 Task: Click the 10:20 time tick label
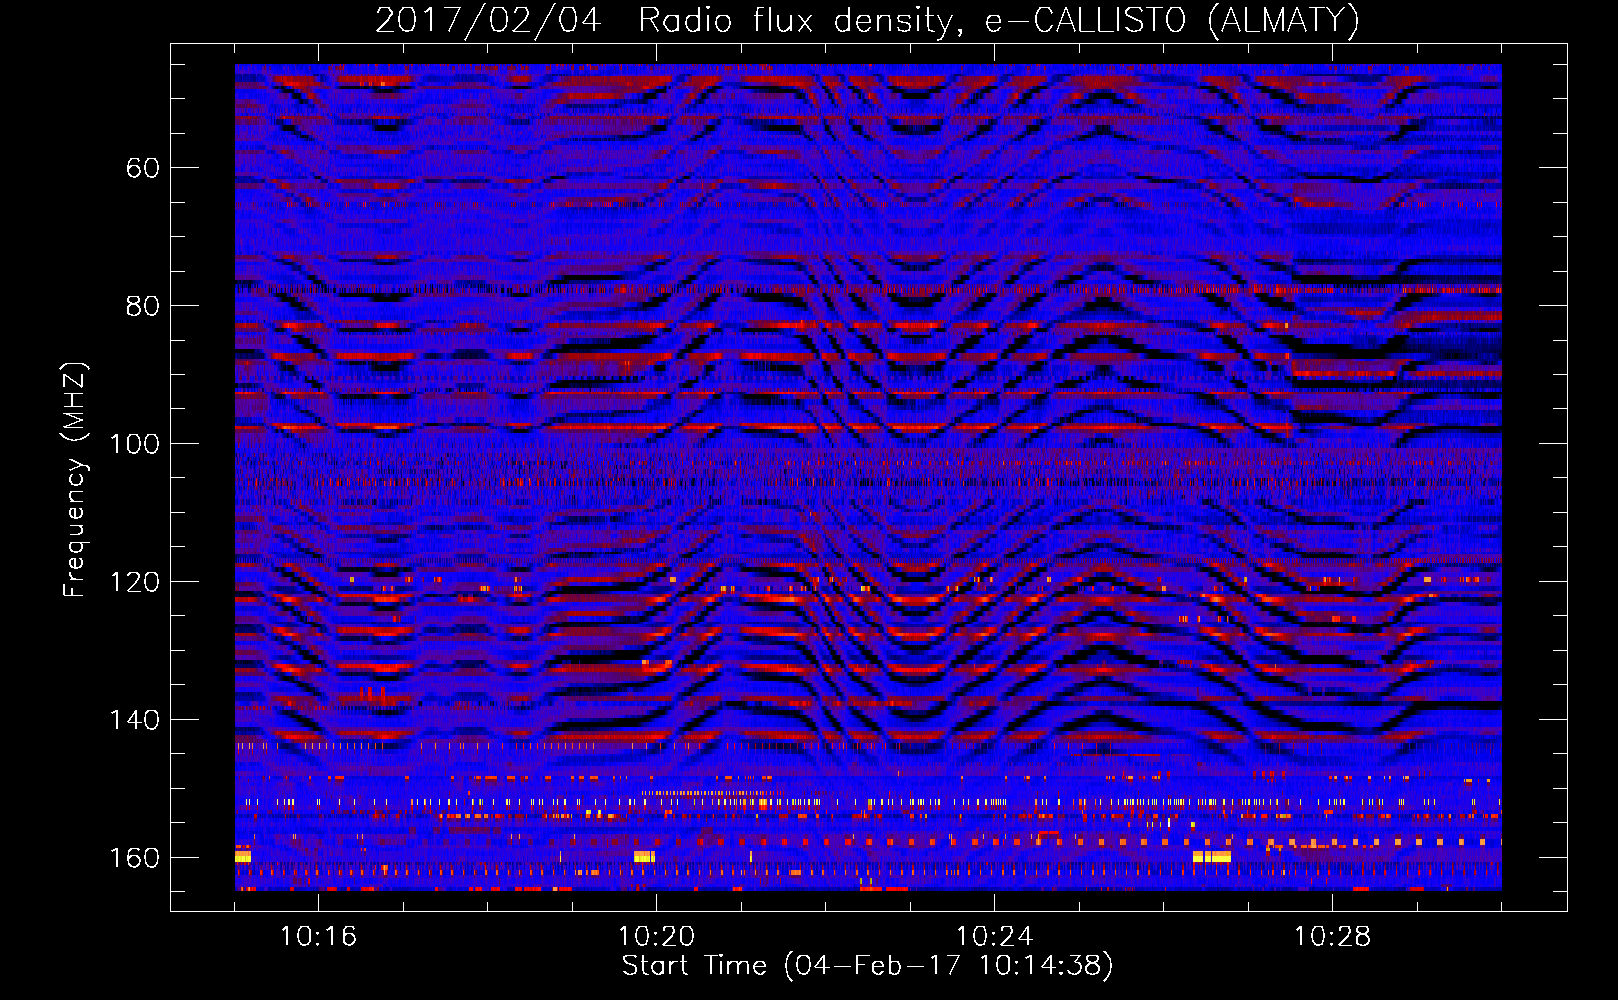656,937
